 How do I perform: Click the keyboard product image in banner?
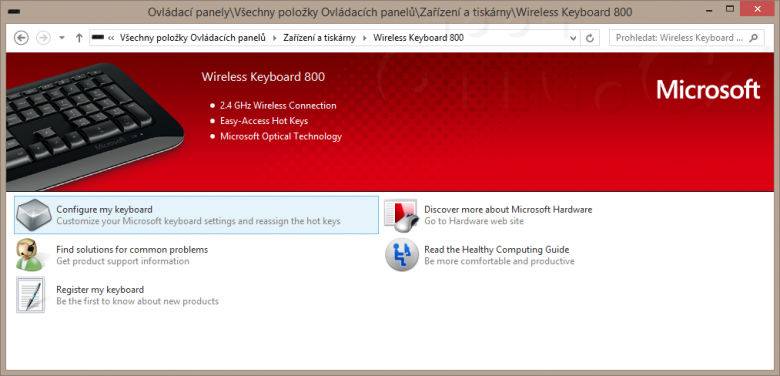tap(95, 127)
